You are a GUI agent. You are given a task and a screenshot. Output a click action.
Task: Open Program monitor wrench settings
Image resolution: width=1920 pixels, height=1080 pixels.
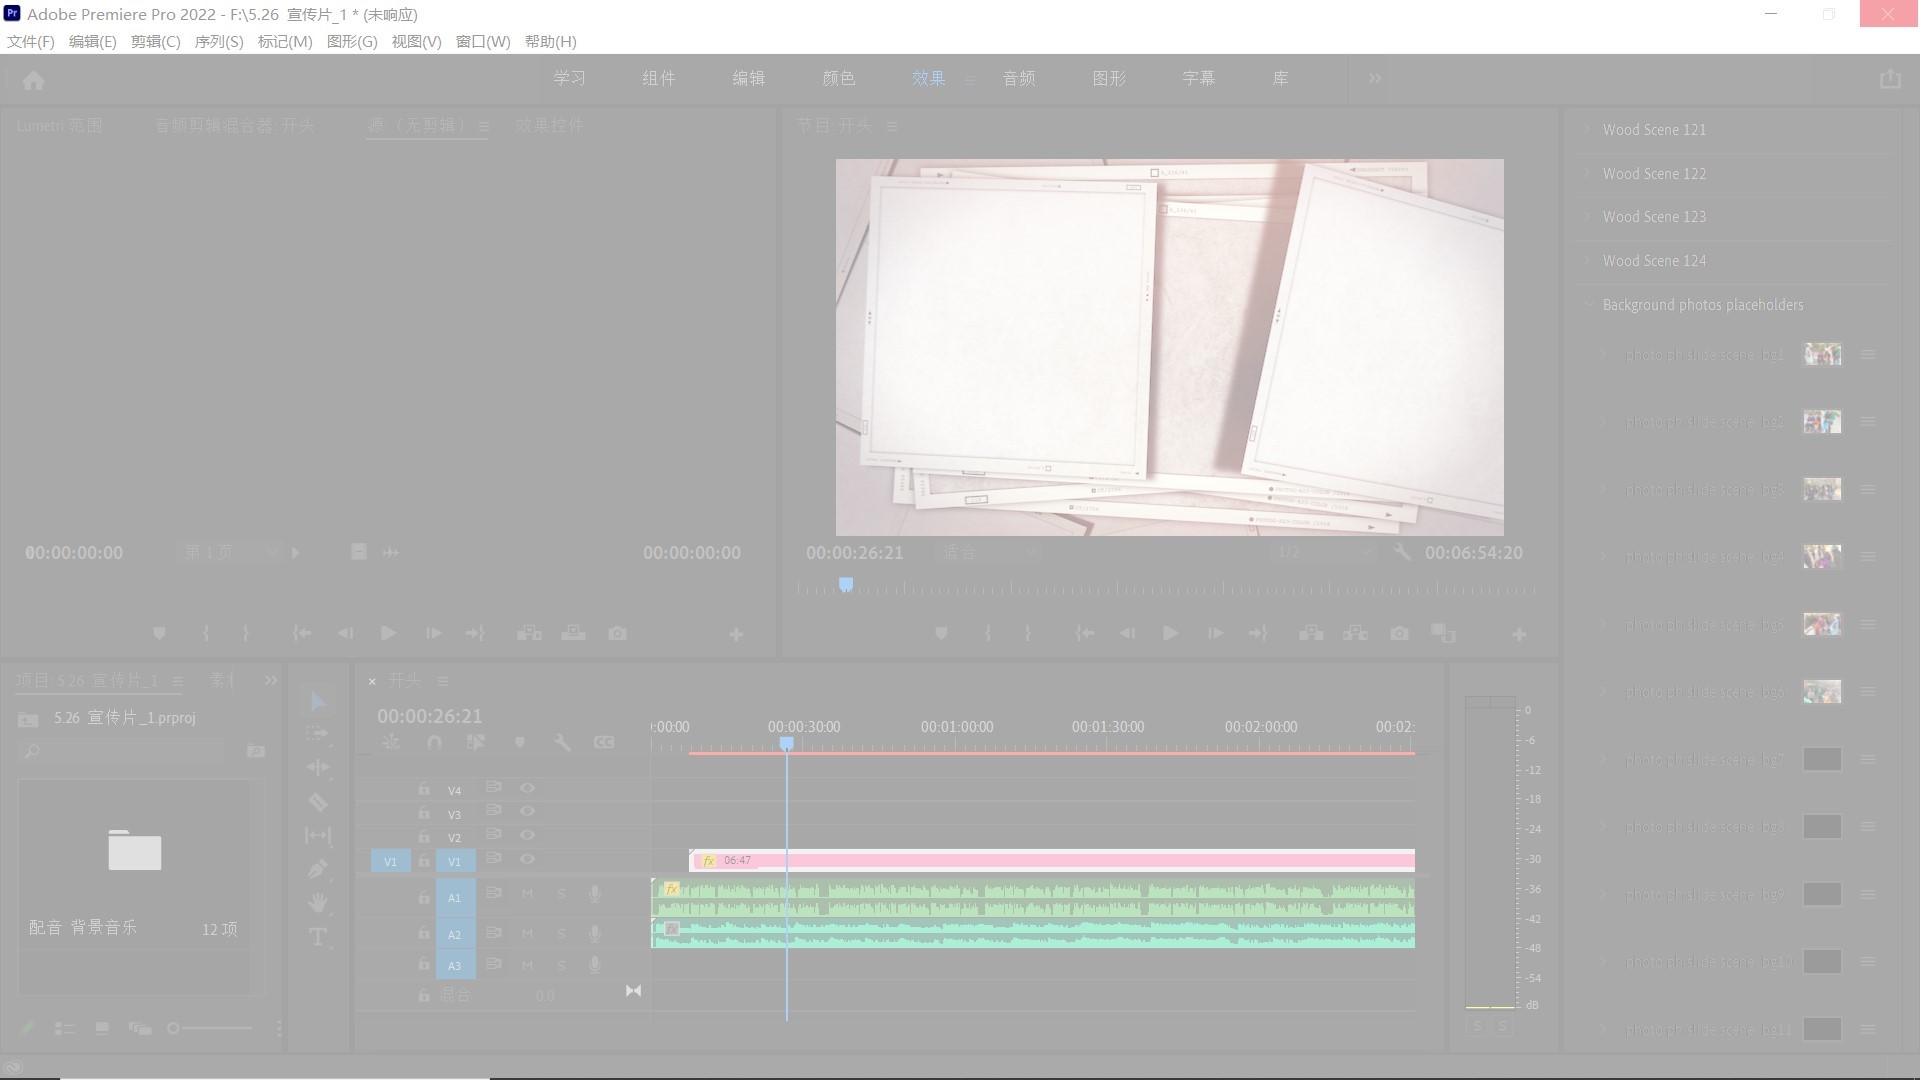(x=1402, y=552)
